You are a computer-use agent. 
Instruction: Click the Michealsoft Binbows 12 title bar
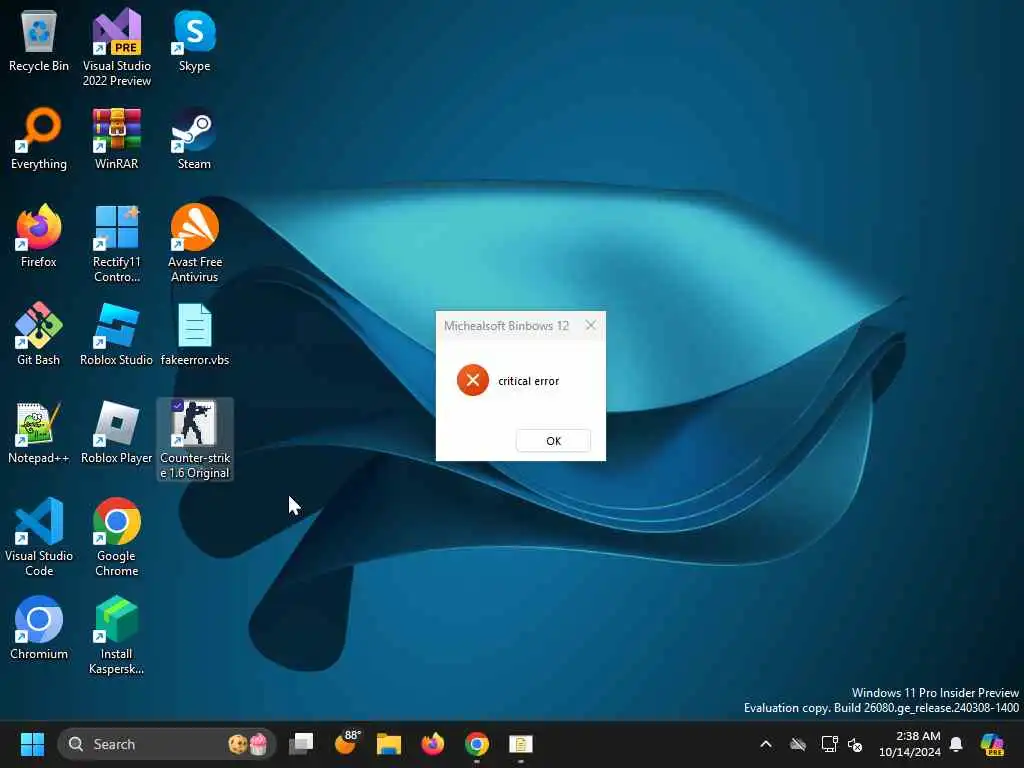pos(507,325)
